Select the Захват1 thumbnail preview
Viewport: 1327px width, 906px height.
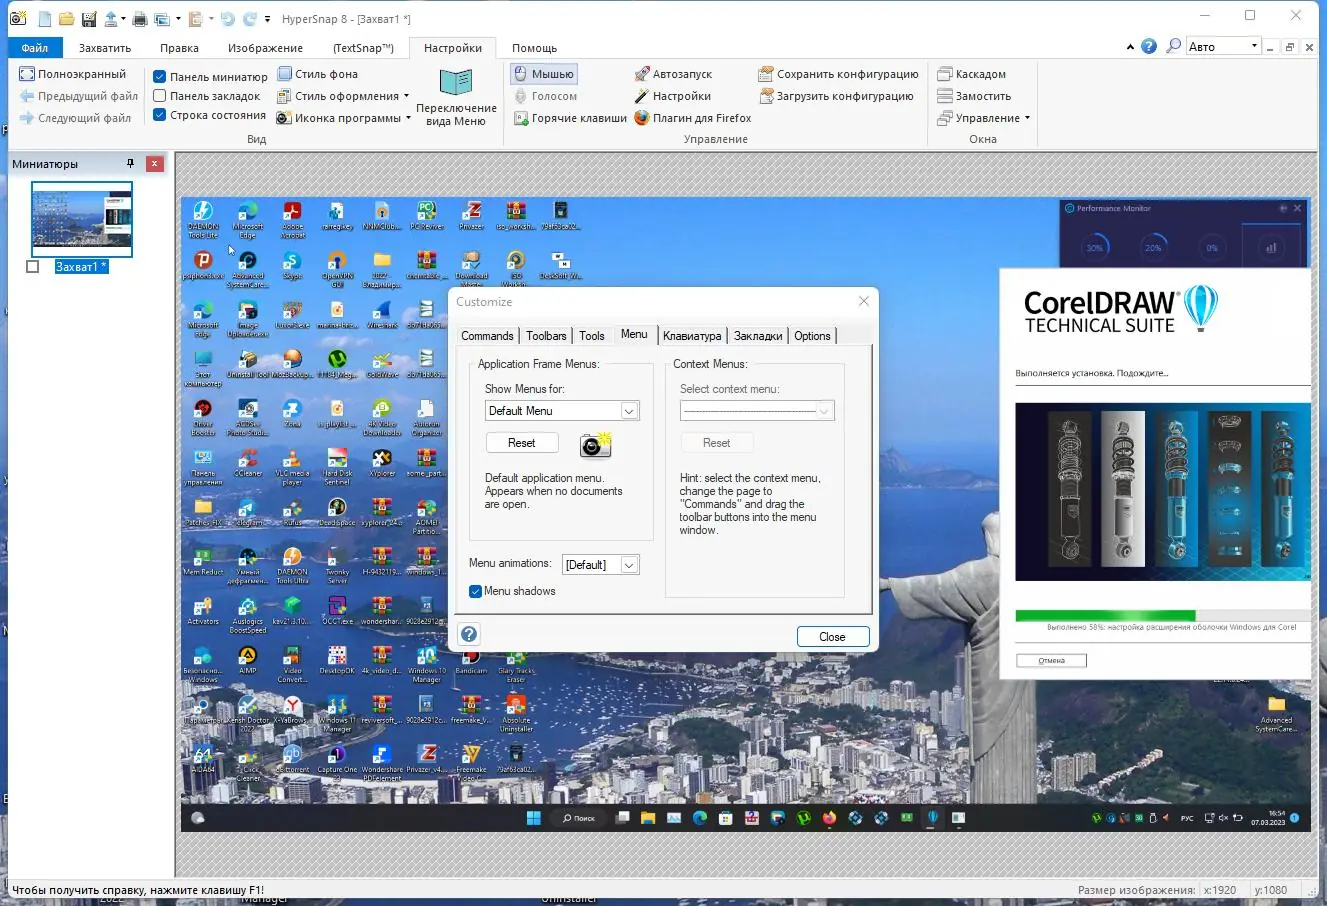tap(82, 219)
